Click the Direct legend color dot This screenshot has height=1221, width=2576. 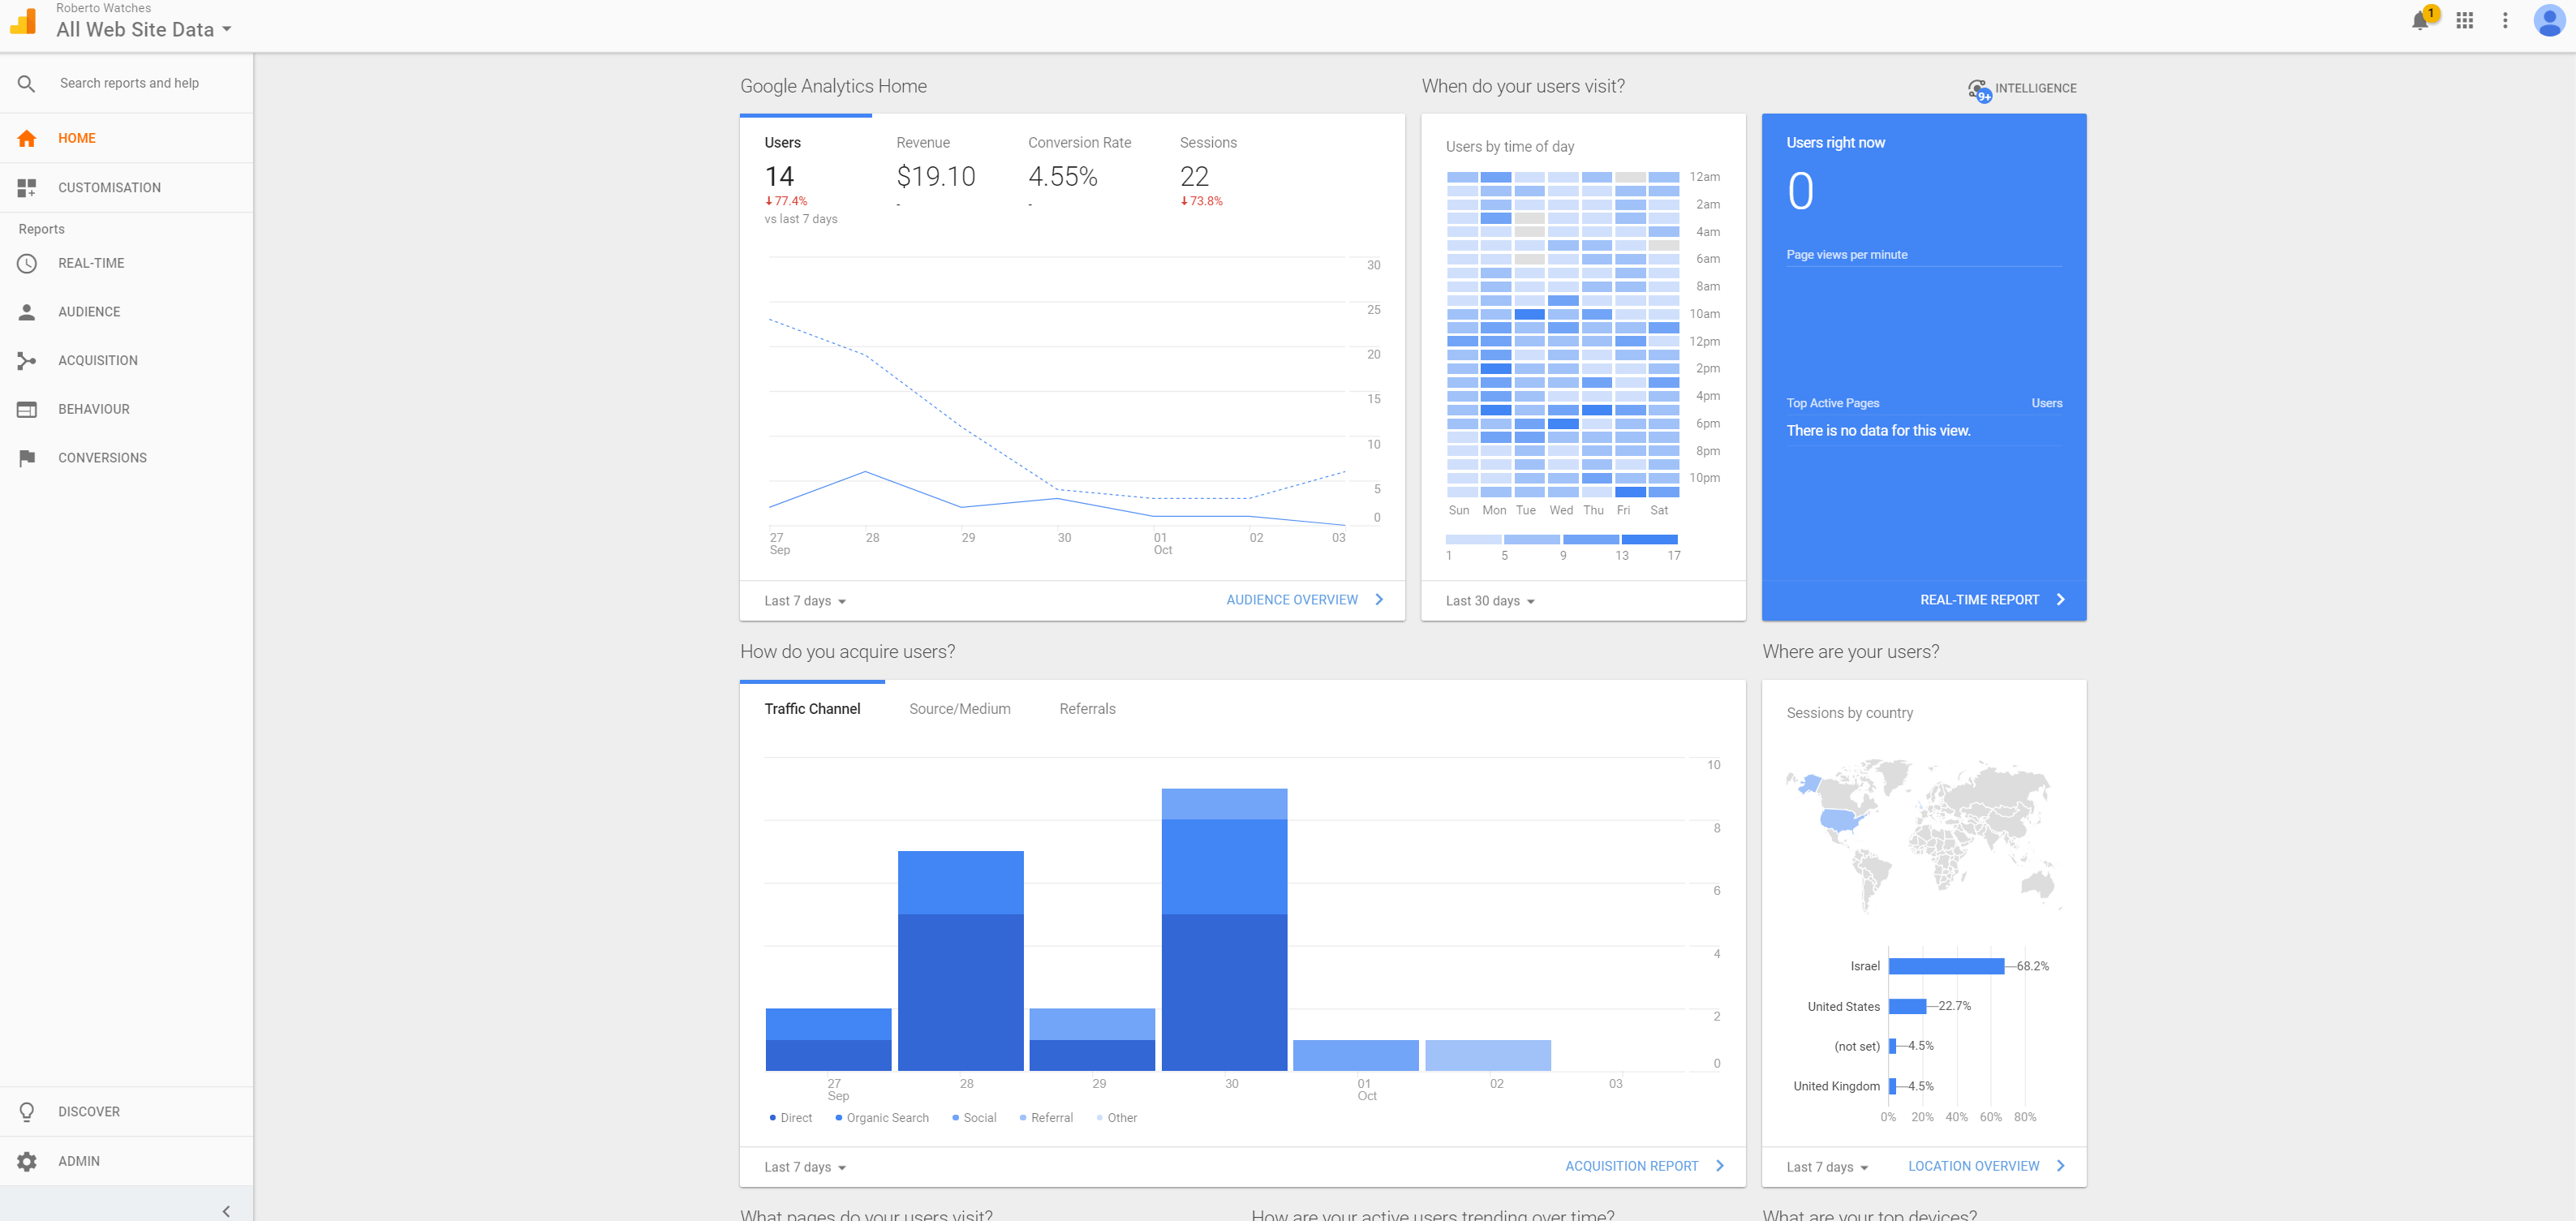pyautogui.click(x=773, y=1118)
